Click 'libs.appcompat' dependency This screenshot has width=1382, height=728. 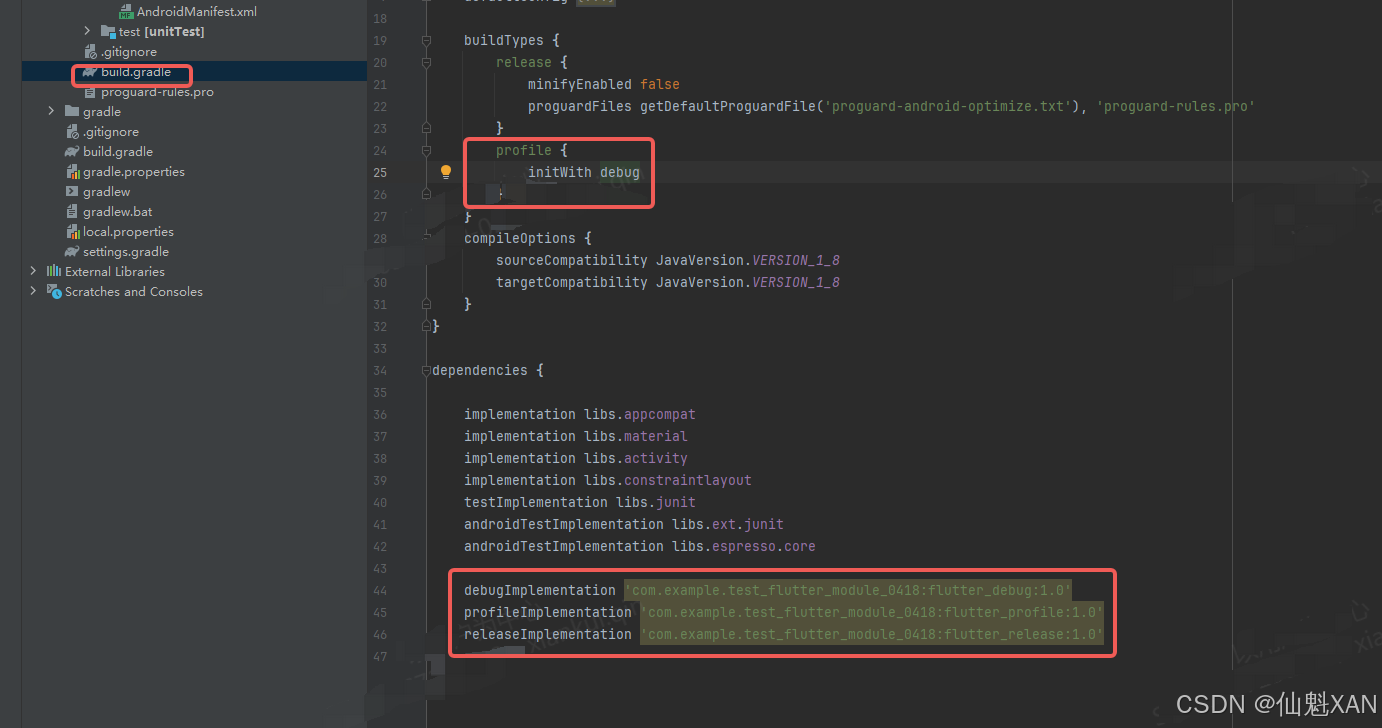640,415
